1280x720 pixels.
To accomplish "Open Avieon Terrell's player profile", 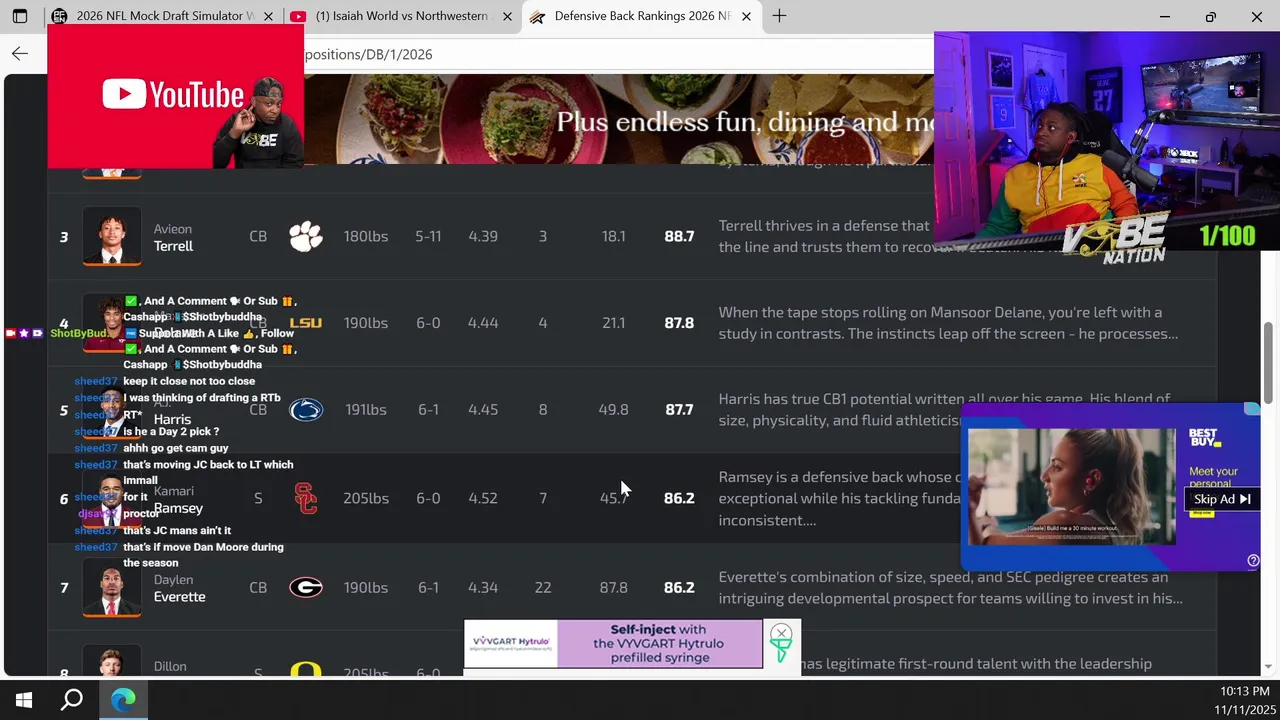I will tap(173, 238).
